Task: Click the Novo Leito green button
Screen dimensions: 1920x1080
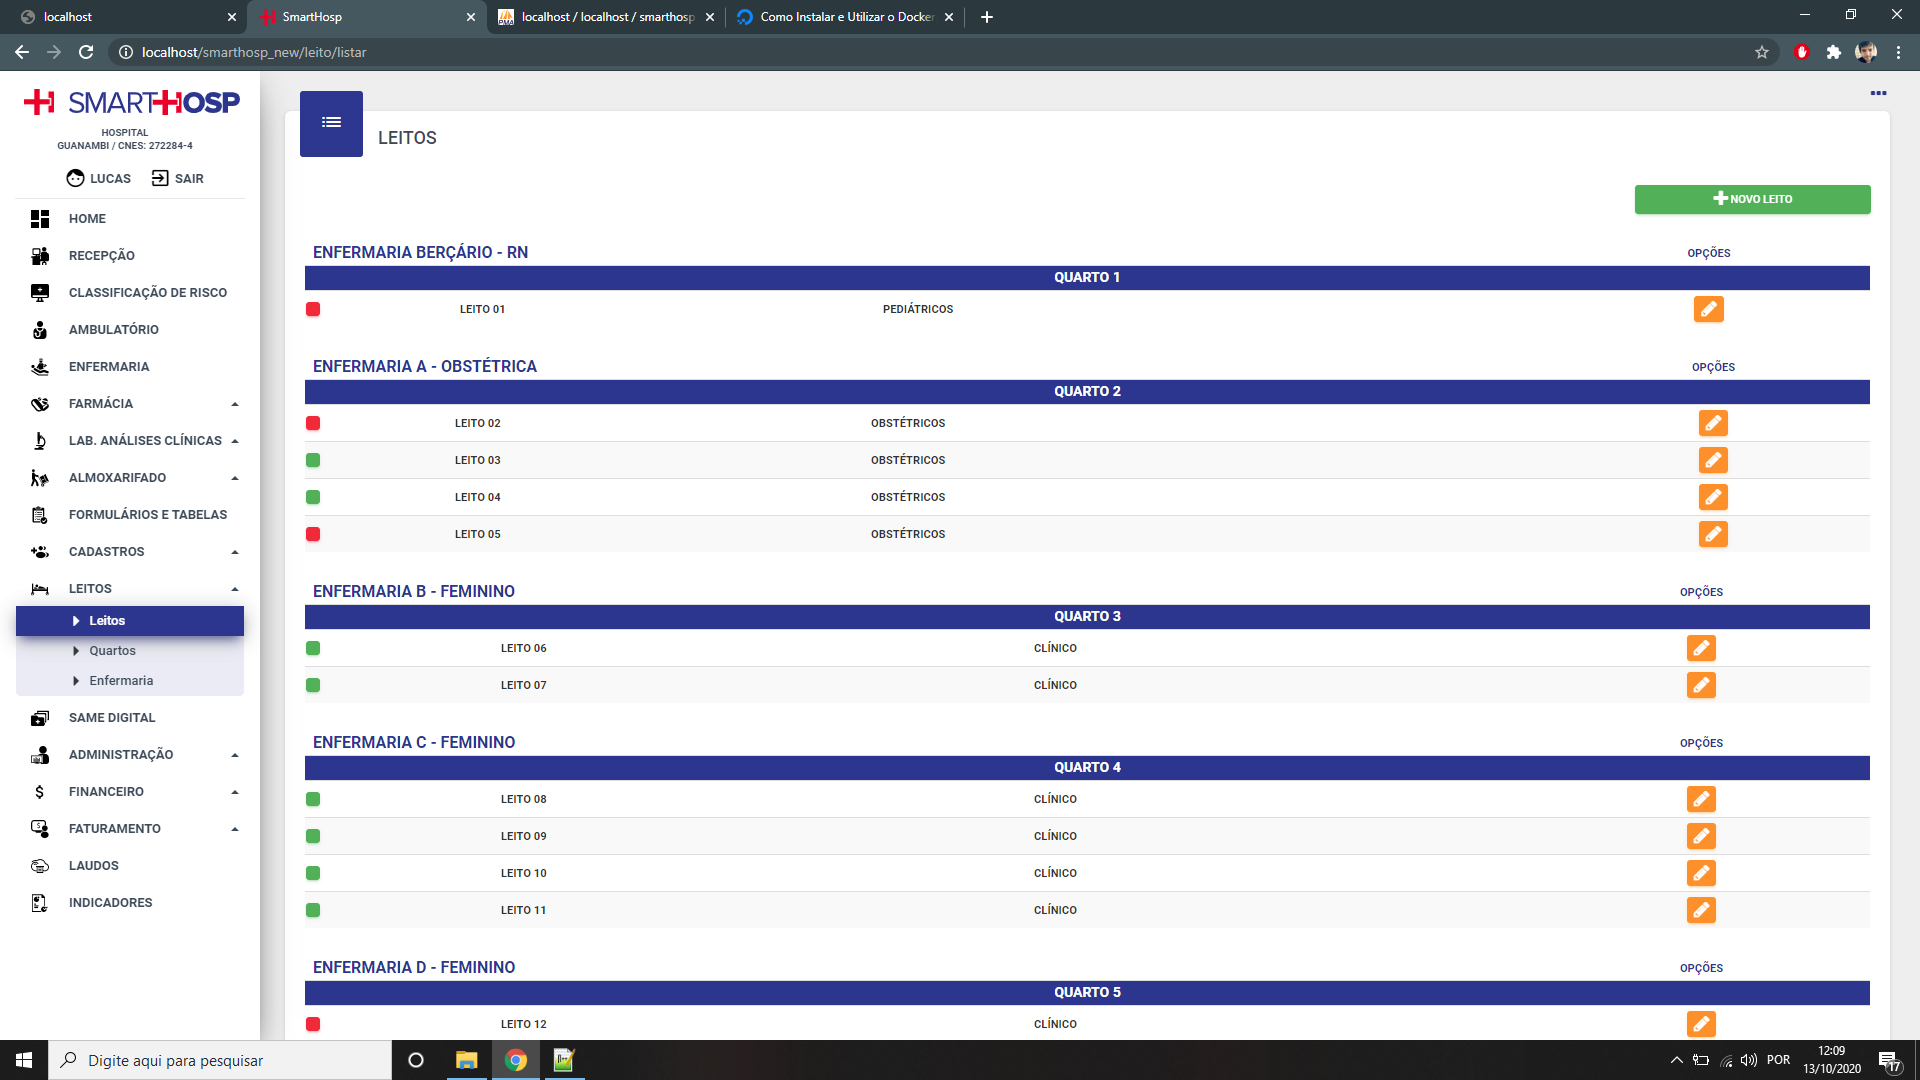Action: point(1752,199)
